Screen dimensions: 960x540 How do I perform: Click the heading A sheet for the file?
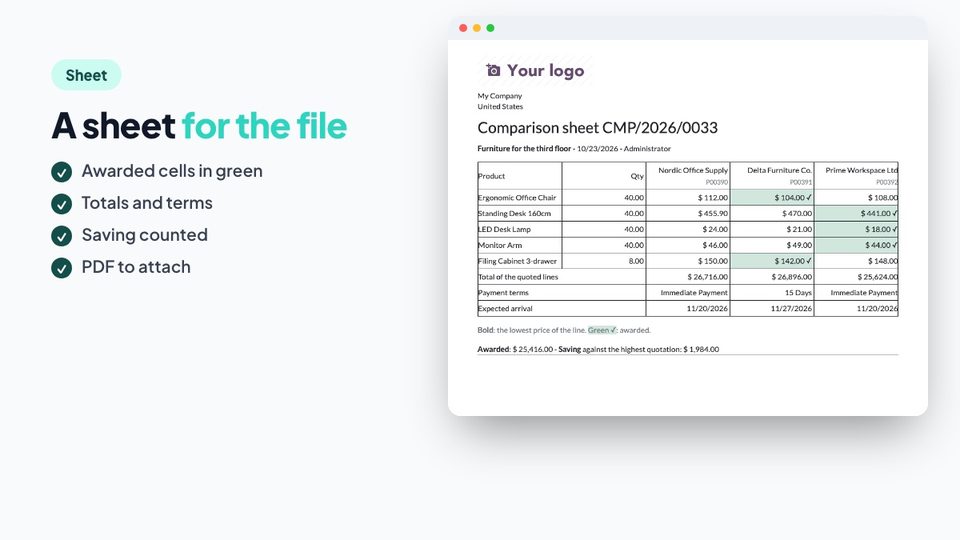pos(199,126)
